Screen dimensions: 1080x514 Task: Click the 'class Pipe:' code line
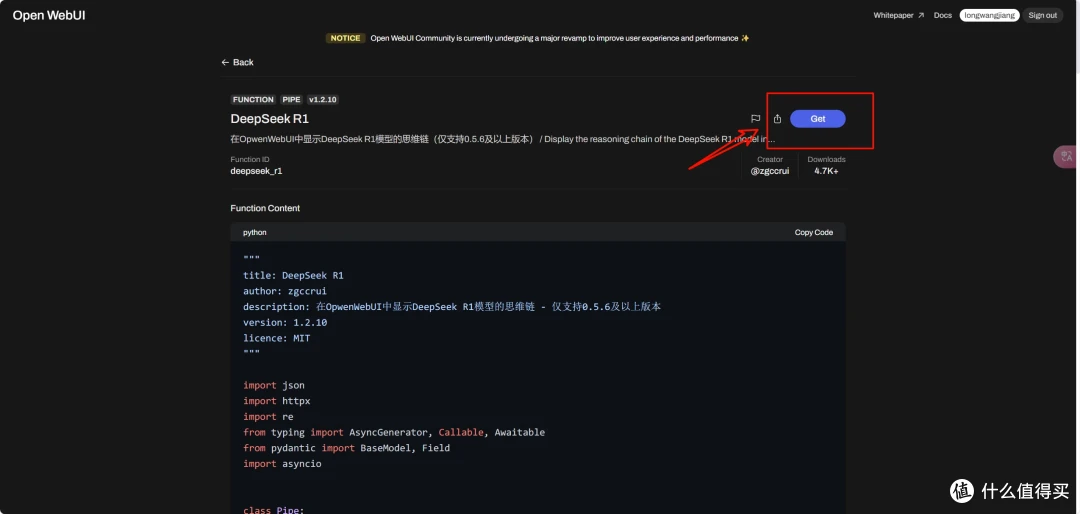pos(273,509)
